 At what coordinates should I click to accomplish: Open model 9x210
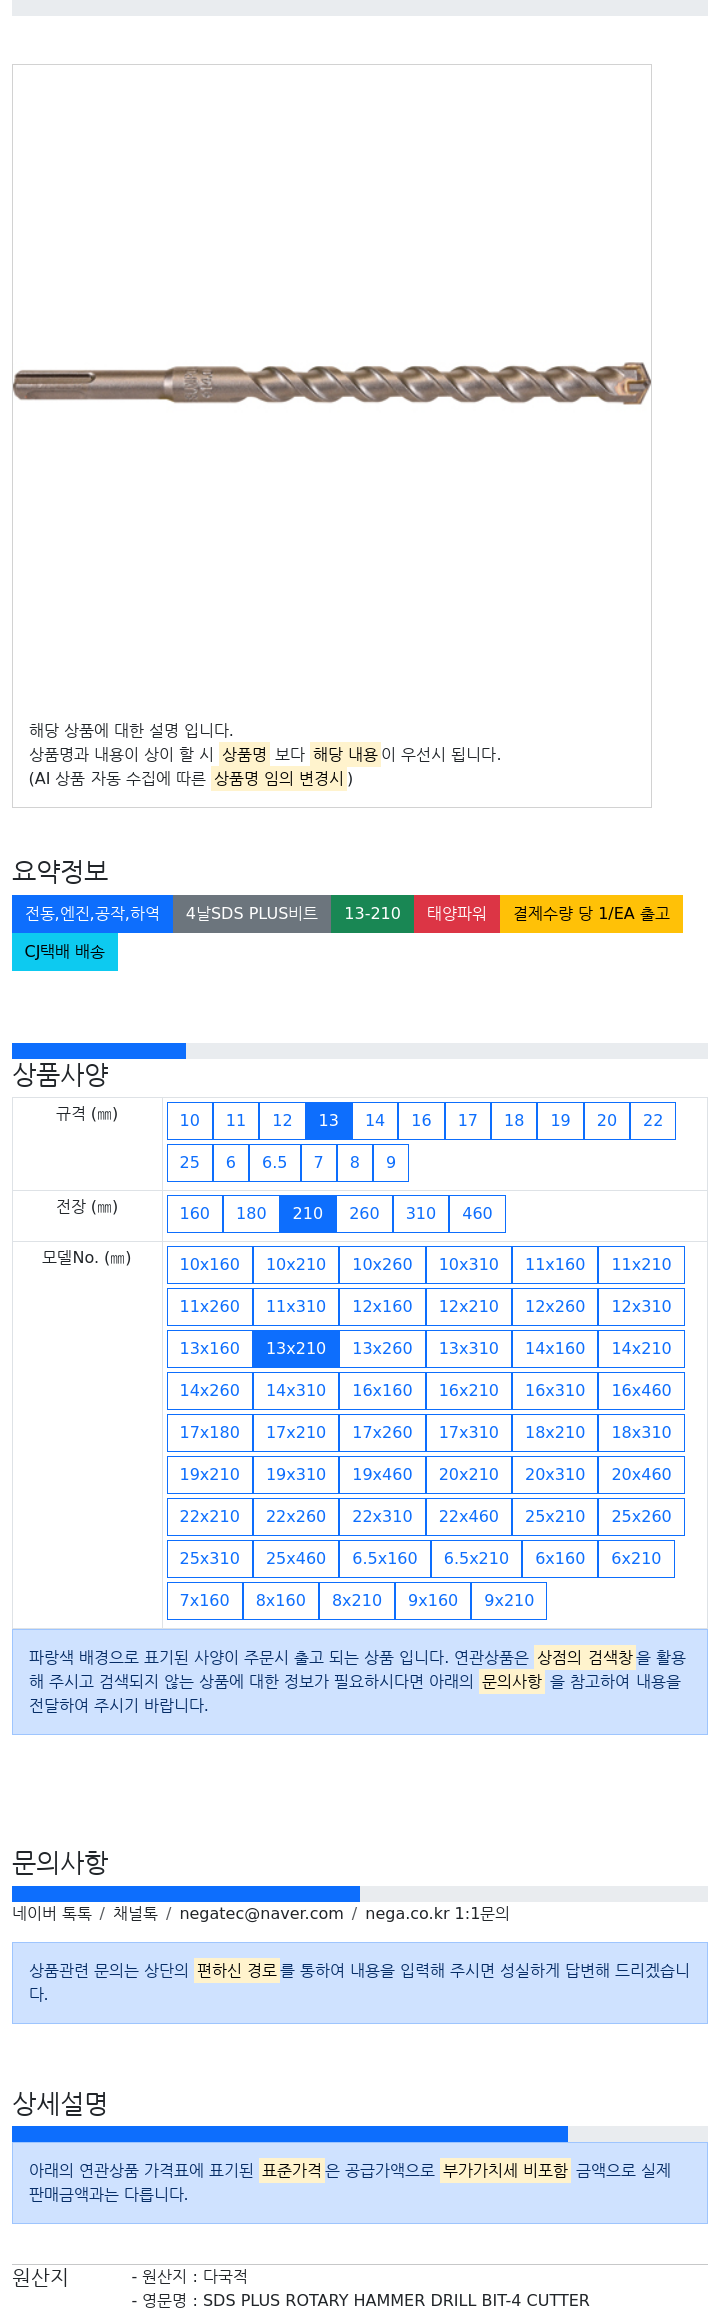pos(509,1601)
